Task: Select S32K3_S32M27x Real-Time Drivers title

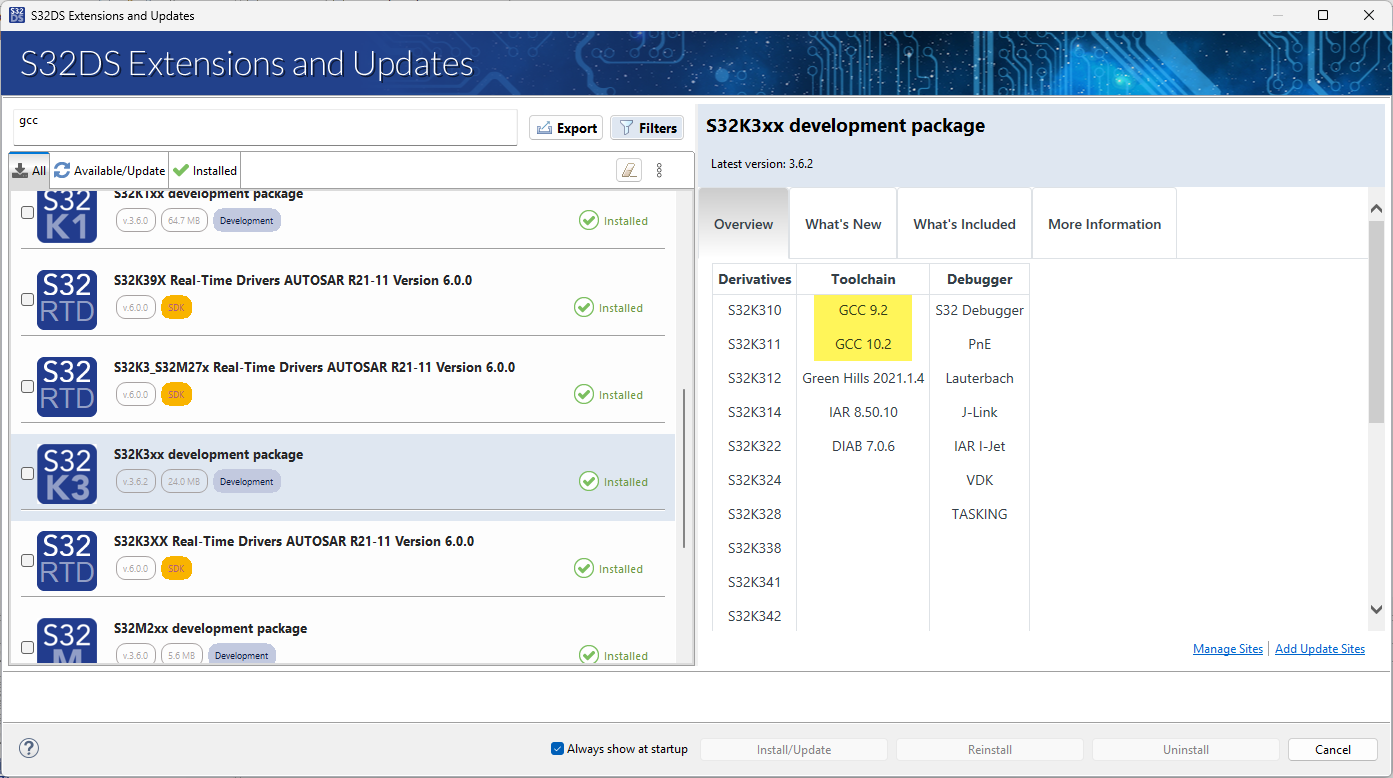Action: pos(315,367)
